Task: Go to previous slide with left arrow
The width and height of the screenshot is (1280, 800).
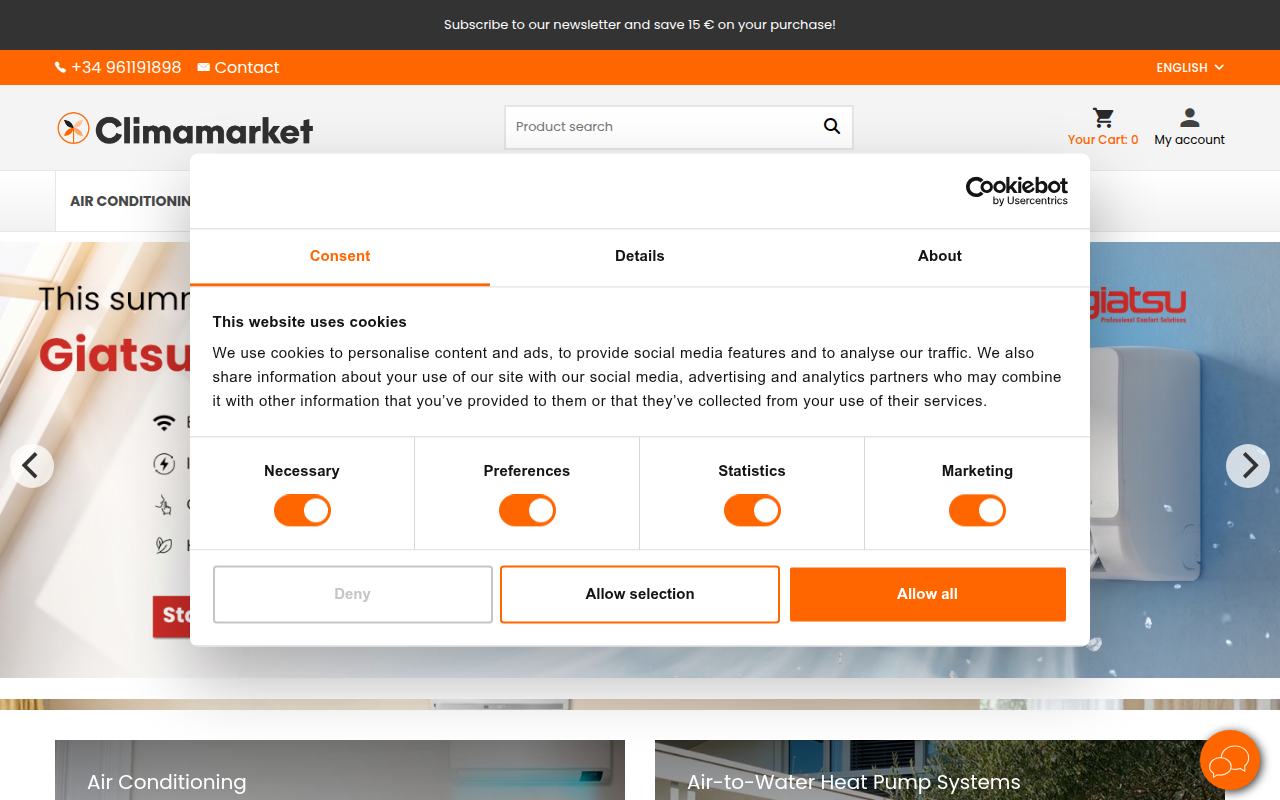Action: (x=32, y=465)
